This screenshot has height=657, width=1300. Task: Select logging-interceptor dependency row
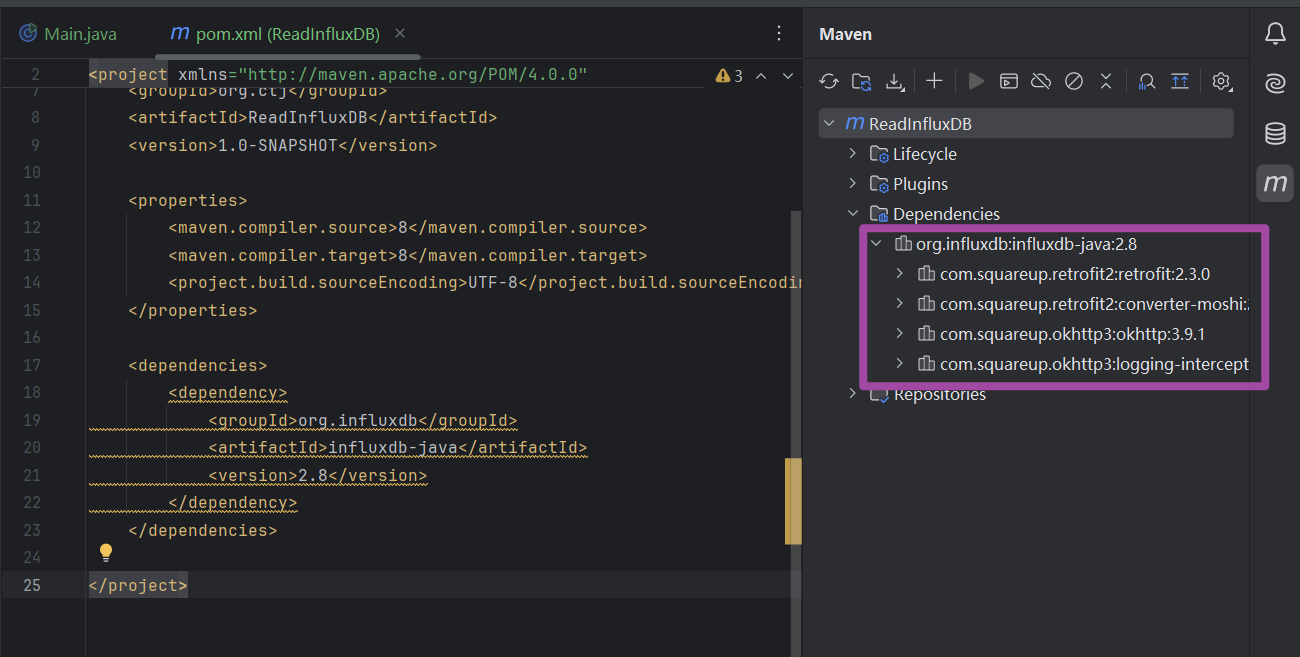click(x=1026, y=364)
